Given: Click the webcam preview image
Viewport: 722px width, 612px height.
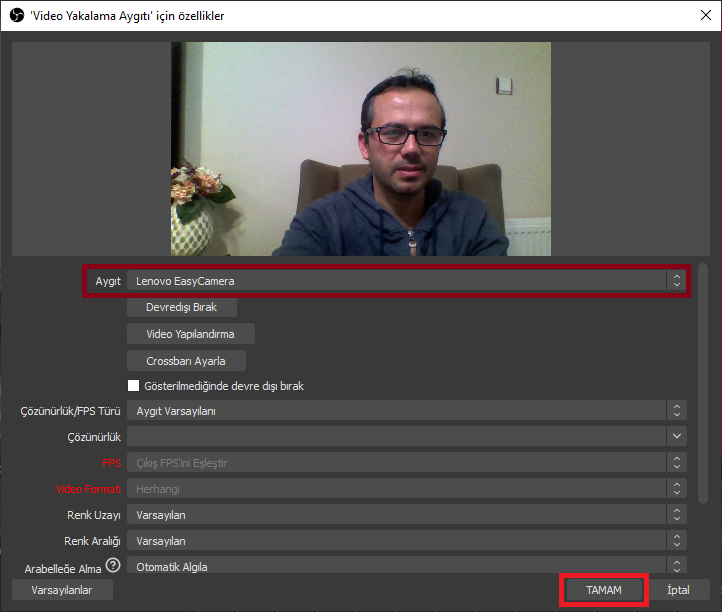Looking at the screenshot, I should click(361, 149).
